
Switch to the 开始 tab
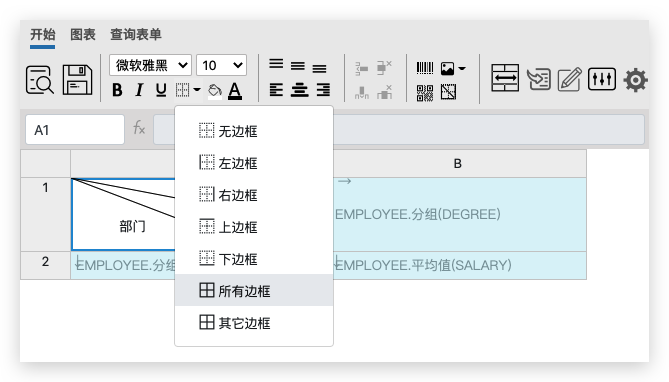(x=43, y=35)
